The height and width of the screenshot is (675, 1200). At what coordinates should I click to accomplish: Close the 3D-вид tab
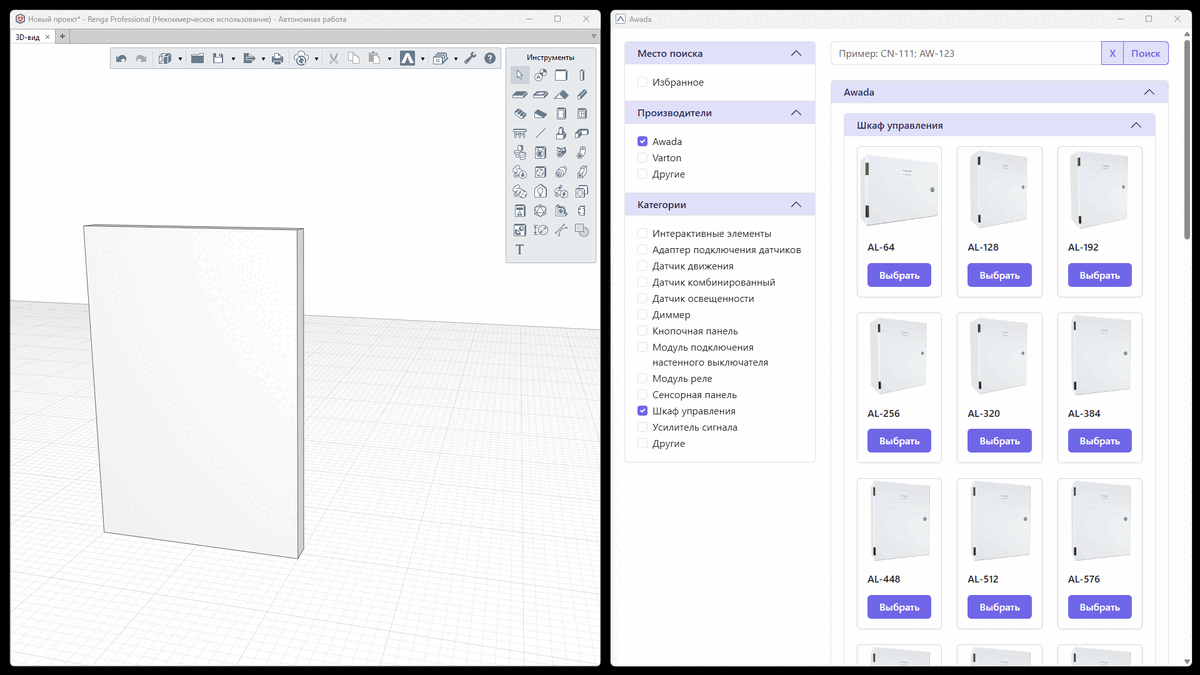[47, 37]
